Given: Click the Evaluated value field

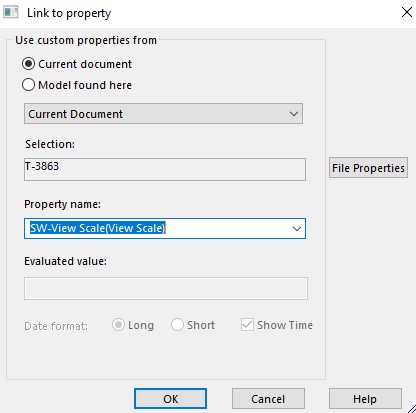Looking at the screenshot, I should point(166,288).
